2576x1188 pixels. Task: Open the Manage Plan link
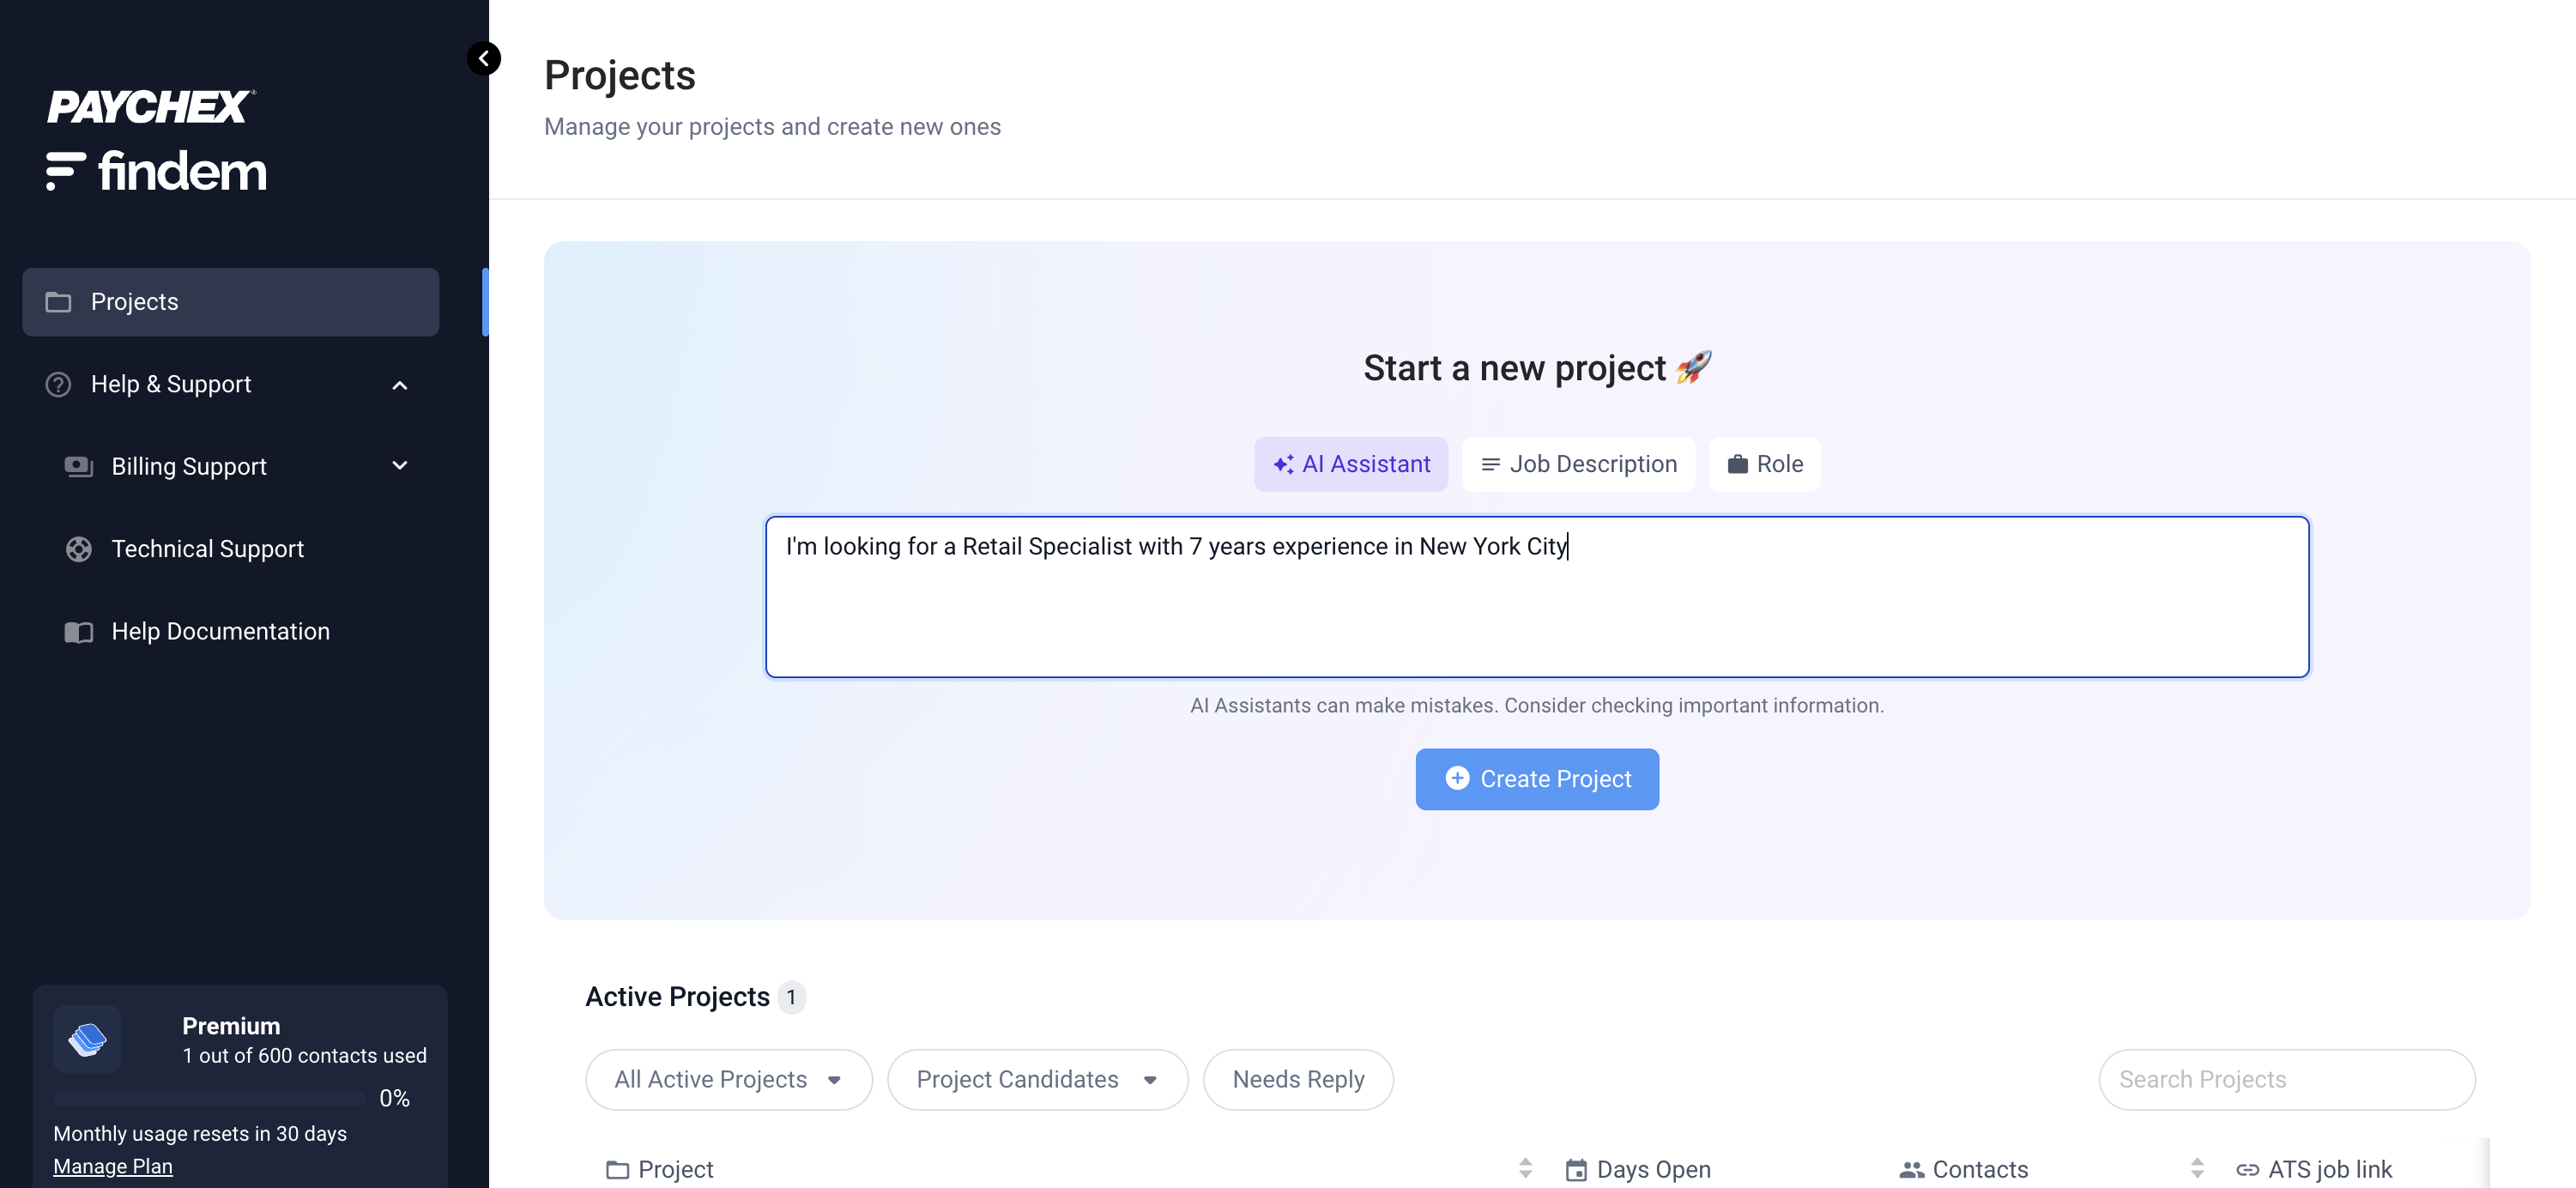(x=113, y=1166)
